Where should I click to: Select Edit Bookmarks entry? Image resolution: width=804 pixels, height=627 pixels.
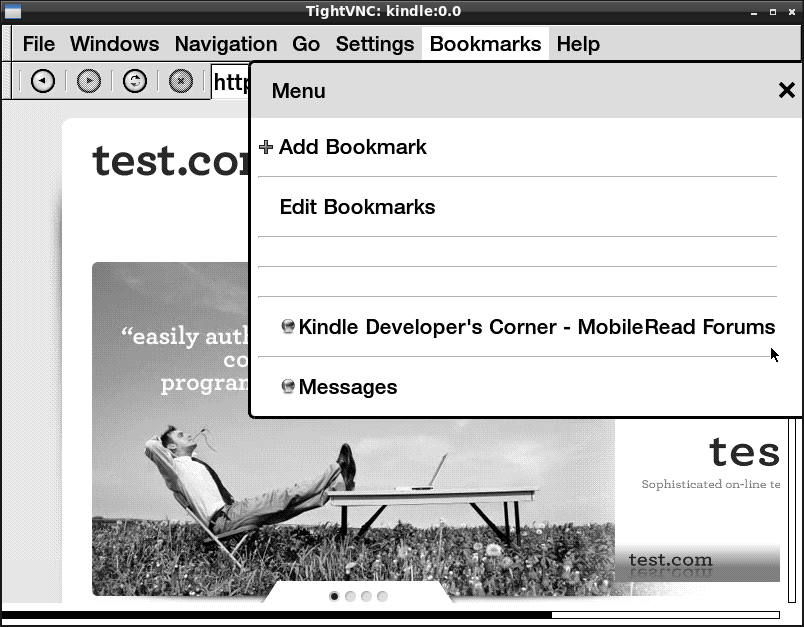coord(517,207)
